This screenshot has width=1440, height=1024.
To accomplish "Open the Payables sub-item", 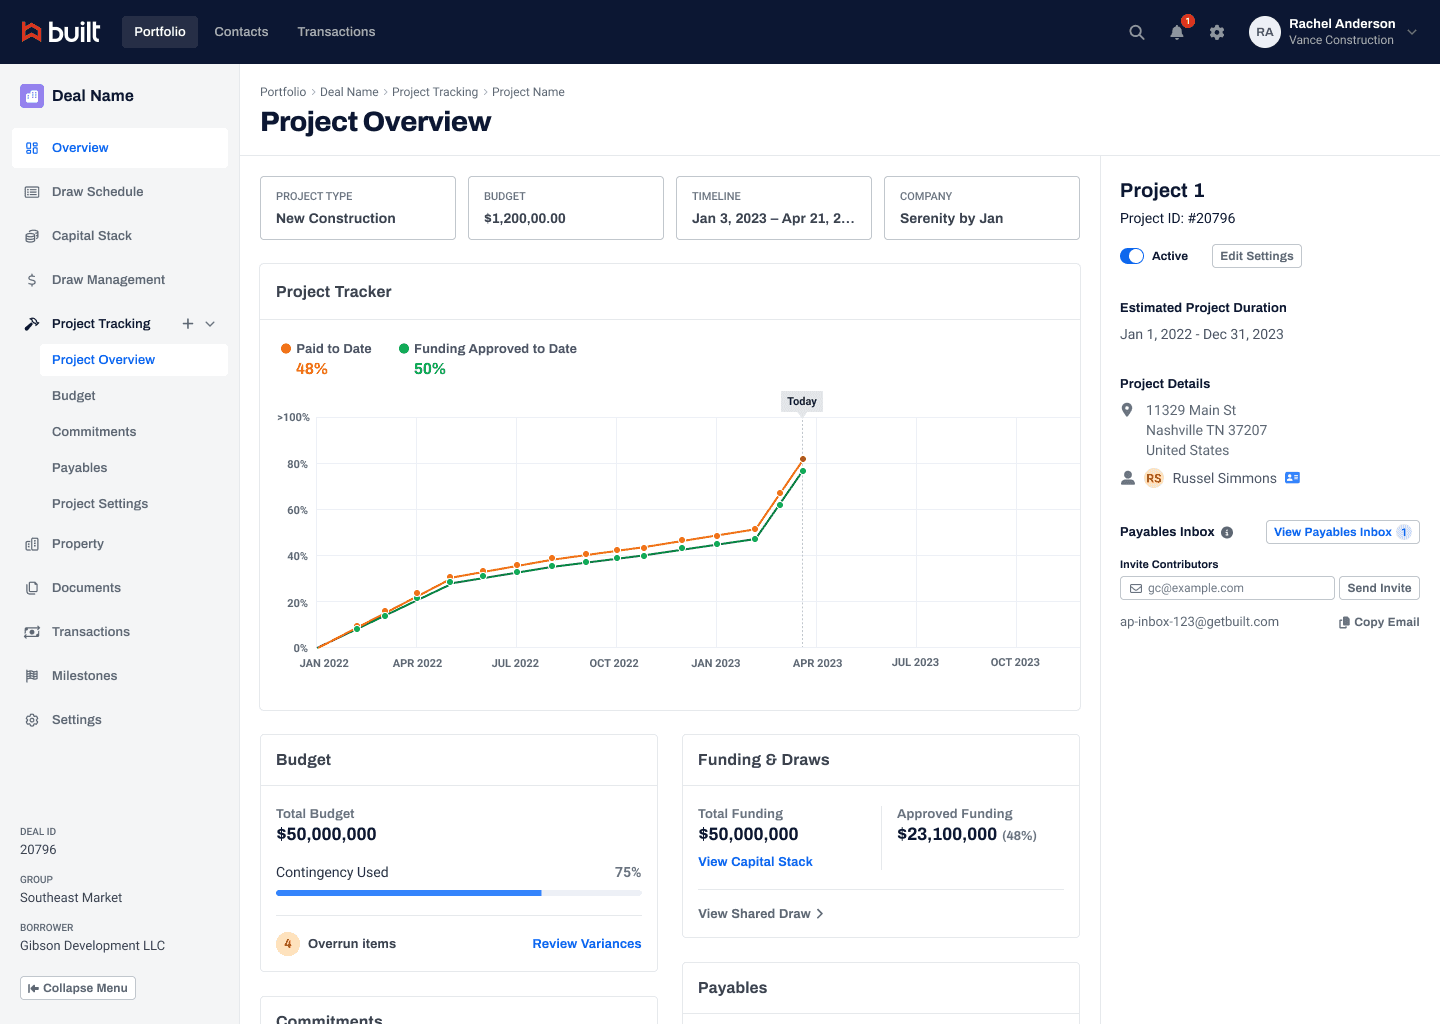I will (134, 468).
